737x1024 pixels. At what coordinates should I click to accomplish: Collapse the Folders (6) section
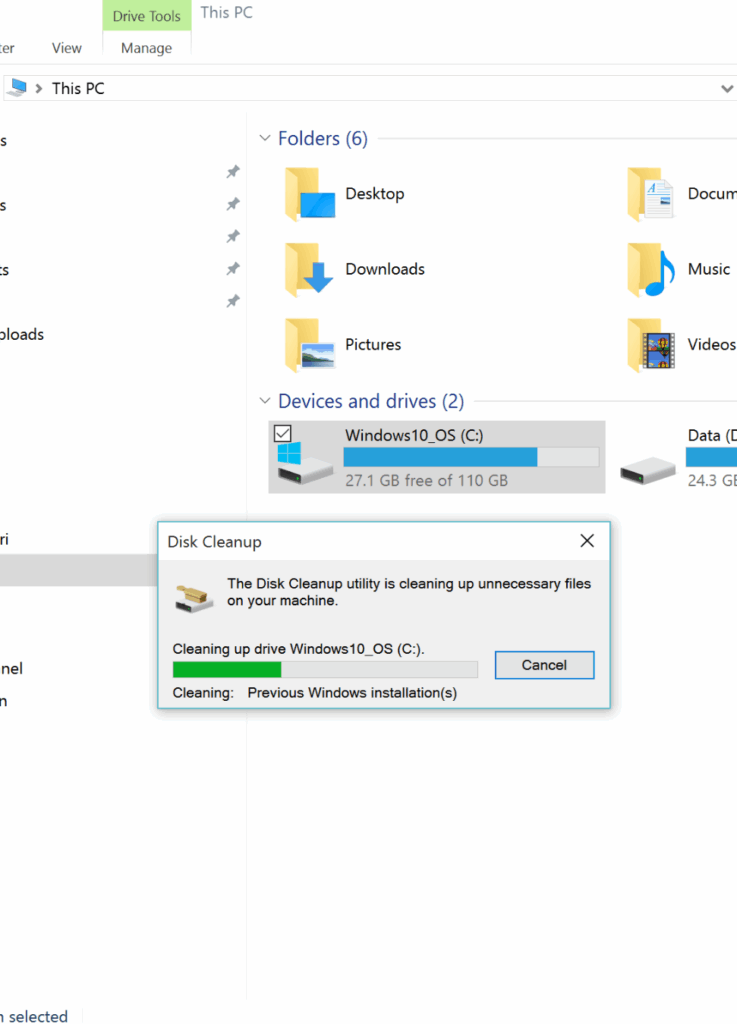pos(264,138)
